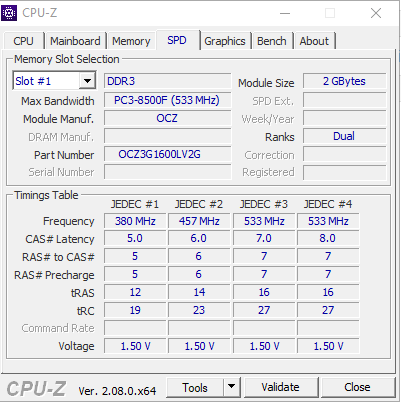Open the Mainboard tab
Image resolution: width=401 pixels, height=403 pixels.
point(75,41)
